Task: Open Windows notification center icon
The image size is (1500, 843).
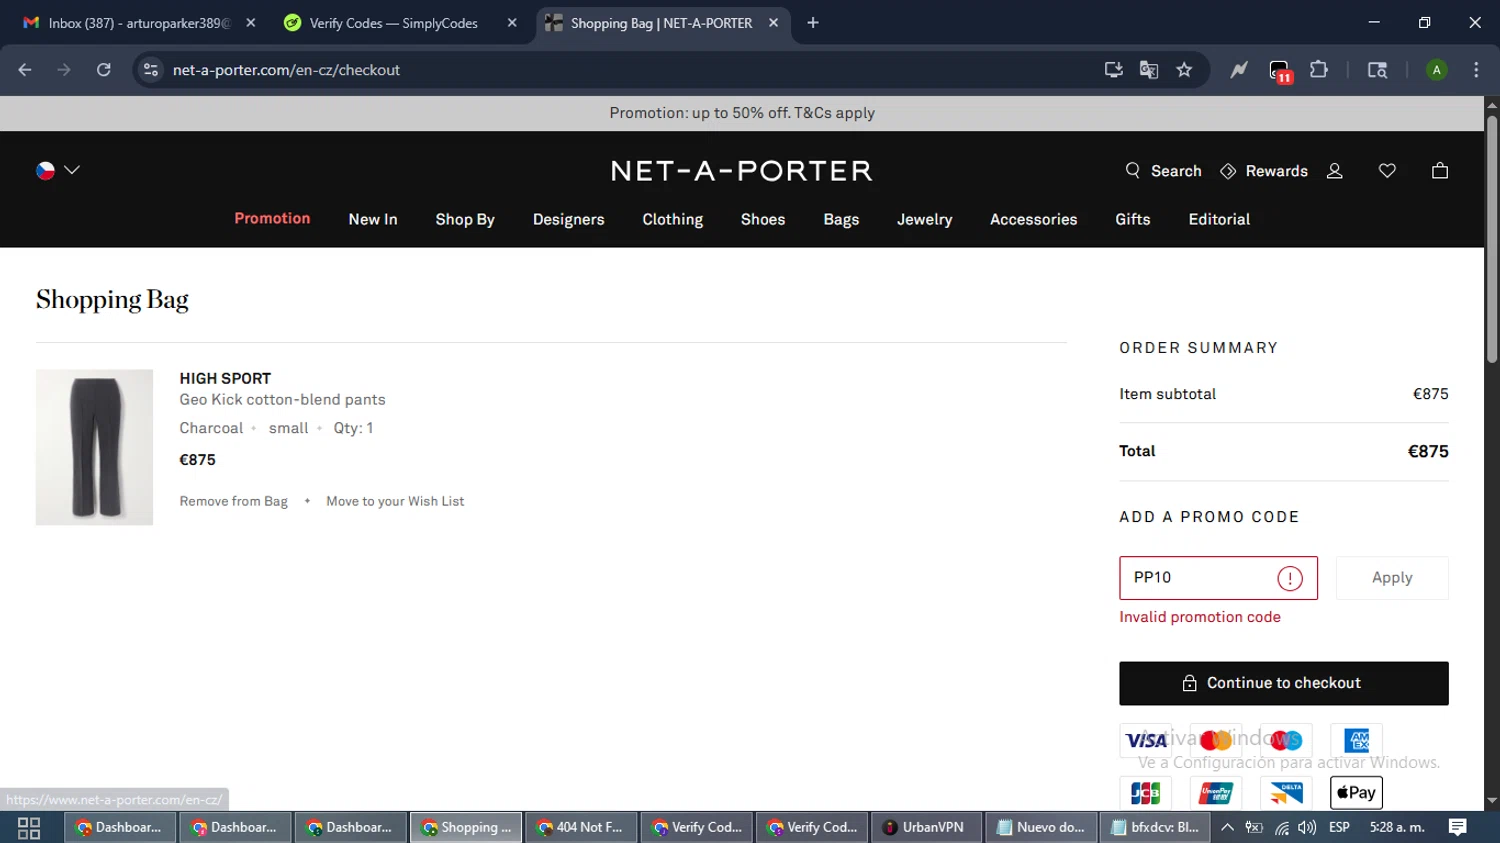Action: click(x=1458, y=828)
